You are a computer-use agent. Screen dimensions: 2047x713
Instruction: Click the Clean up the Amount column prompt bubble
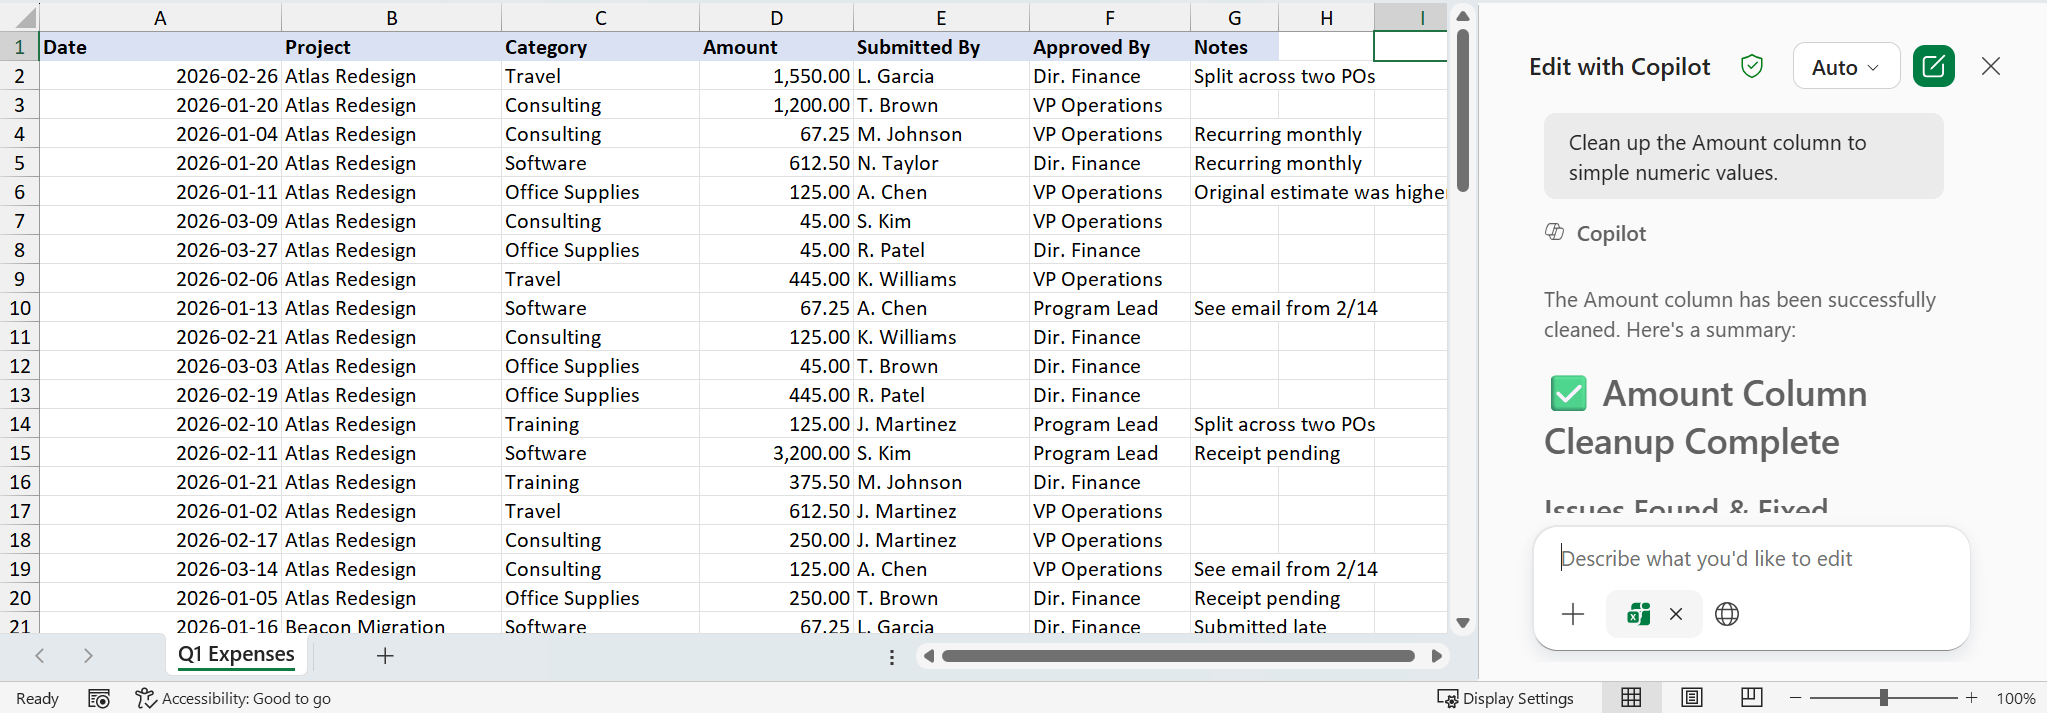1743,157
